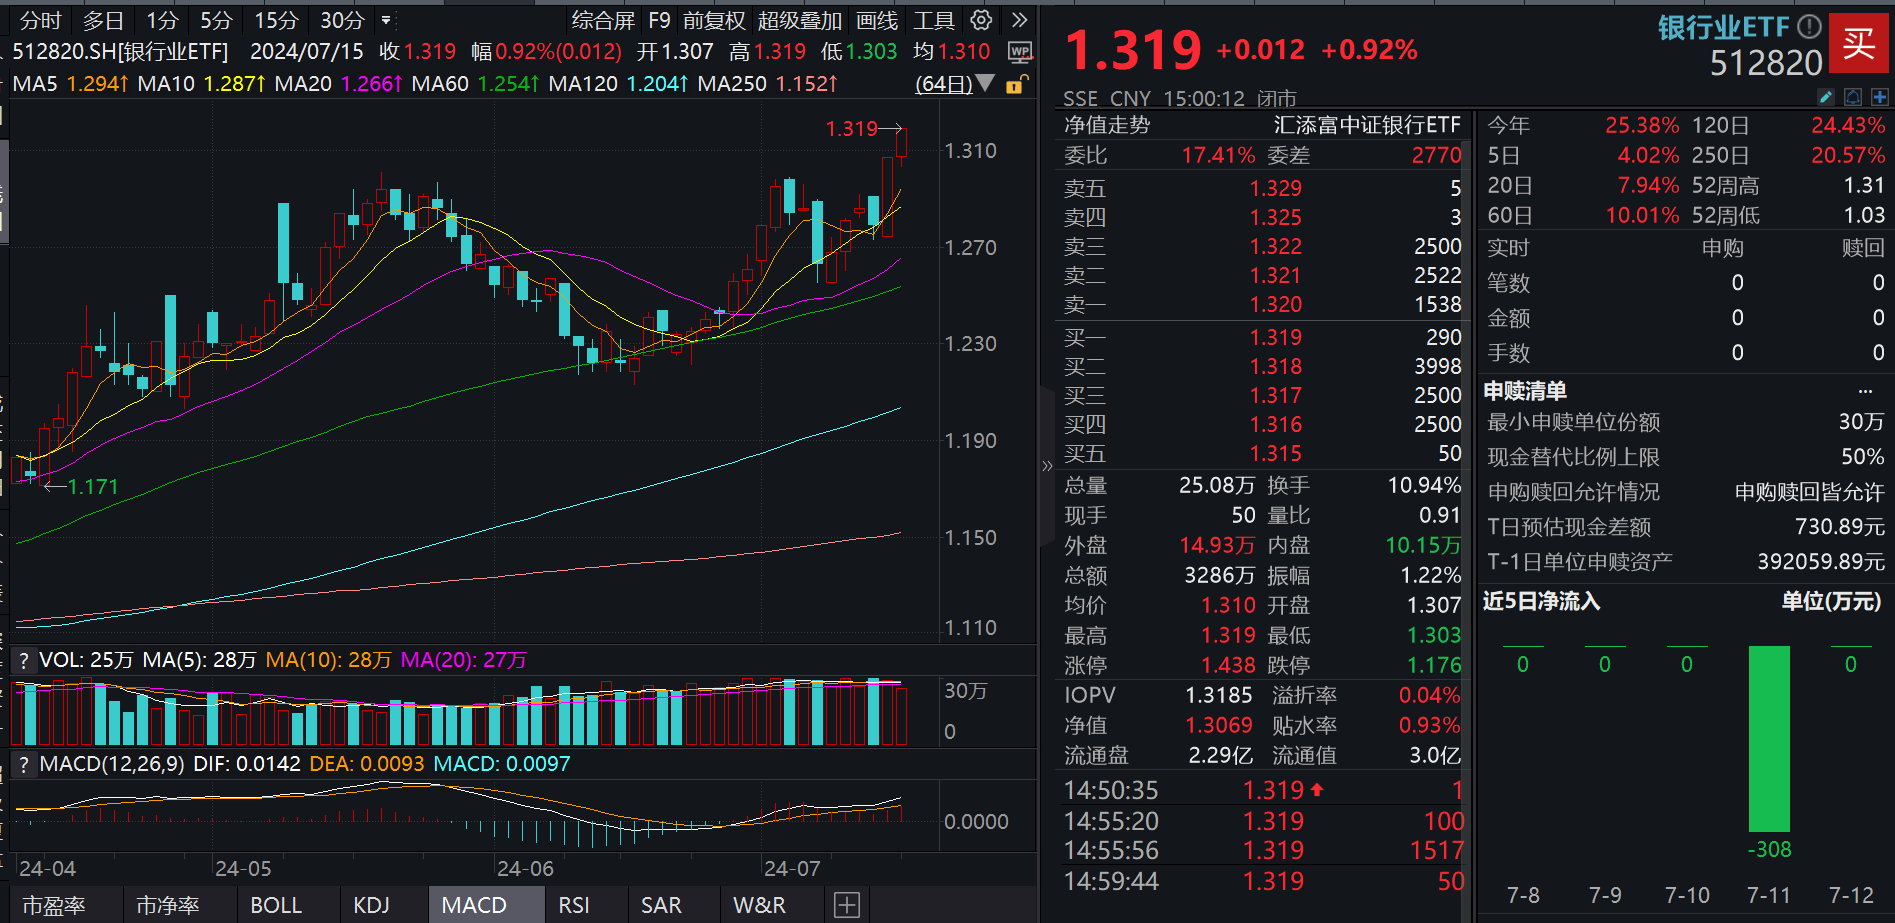Switch to the 市净率 indicator tab
This screenshot has width=1895, height=923.
pyautogui.click(x=168, y=905)
